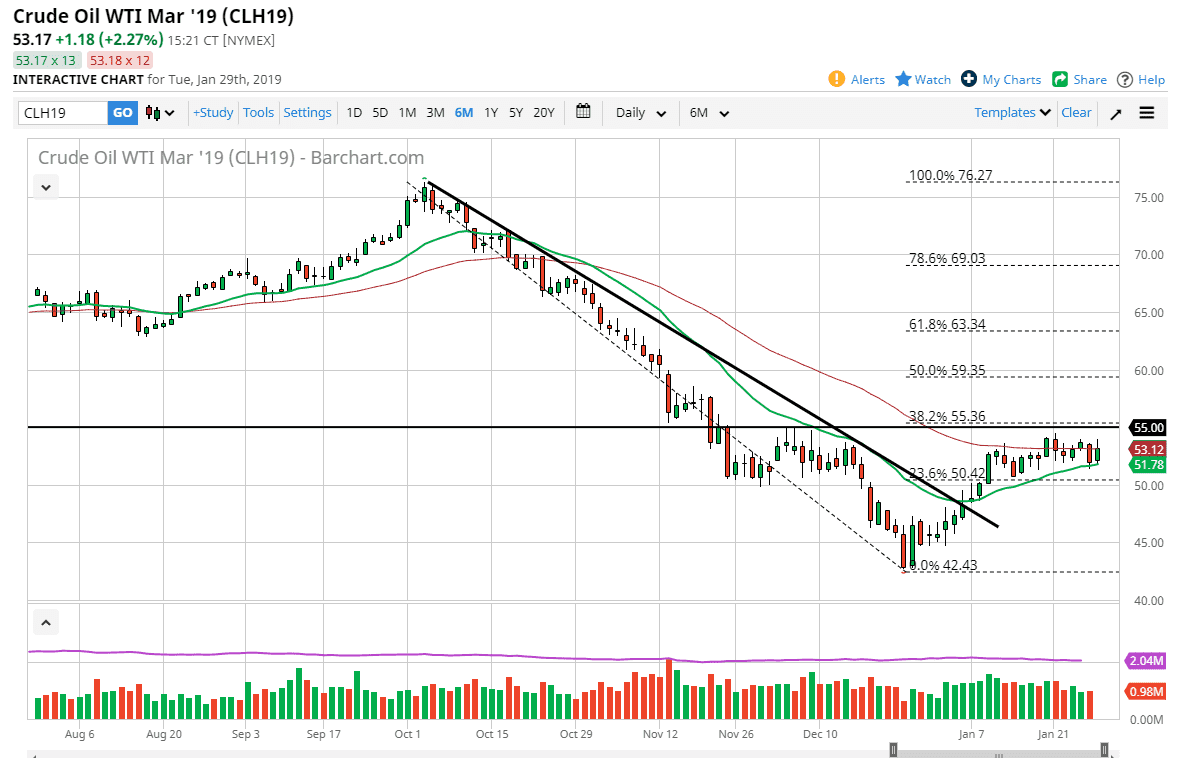
Task: Open the Daily frequency dropdown
Action: click(x=639, y=112)
